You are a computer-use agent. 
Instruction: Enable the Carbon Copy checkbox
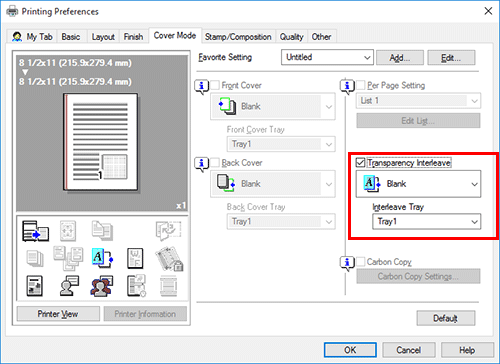(360, 262)
